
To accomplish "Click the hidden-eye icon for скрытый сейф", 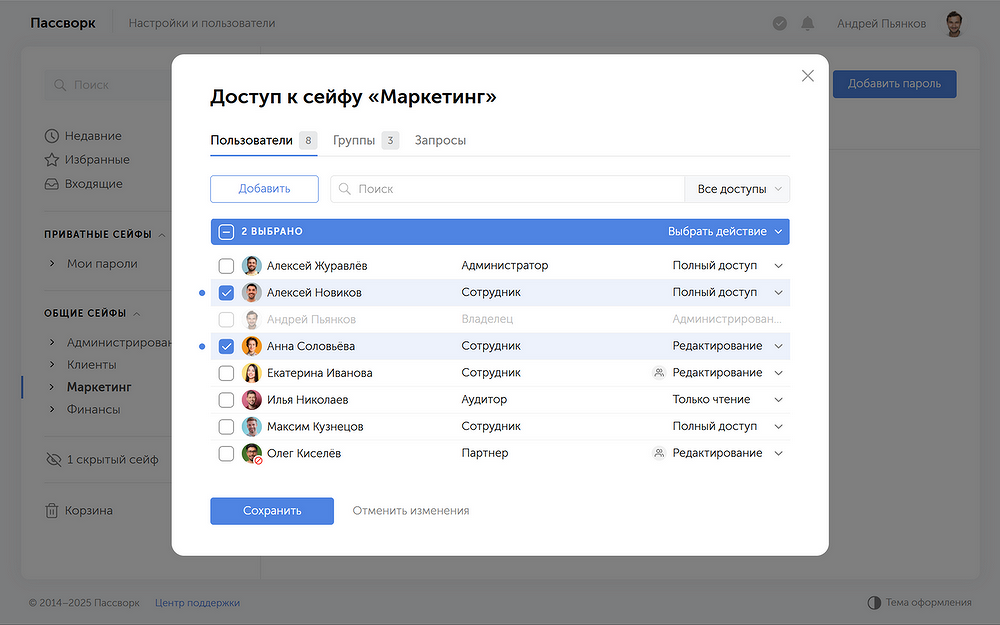I will coord(54,460).
